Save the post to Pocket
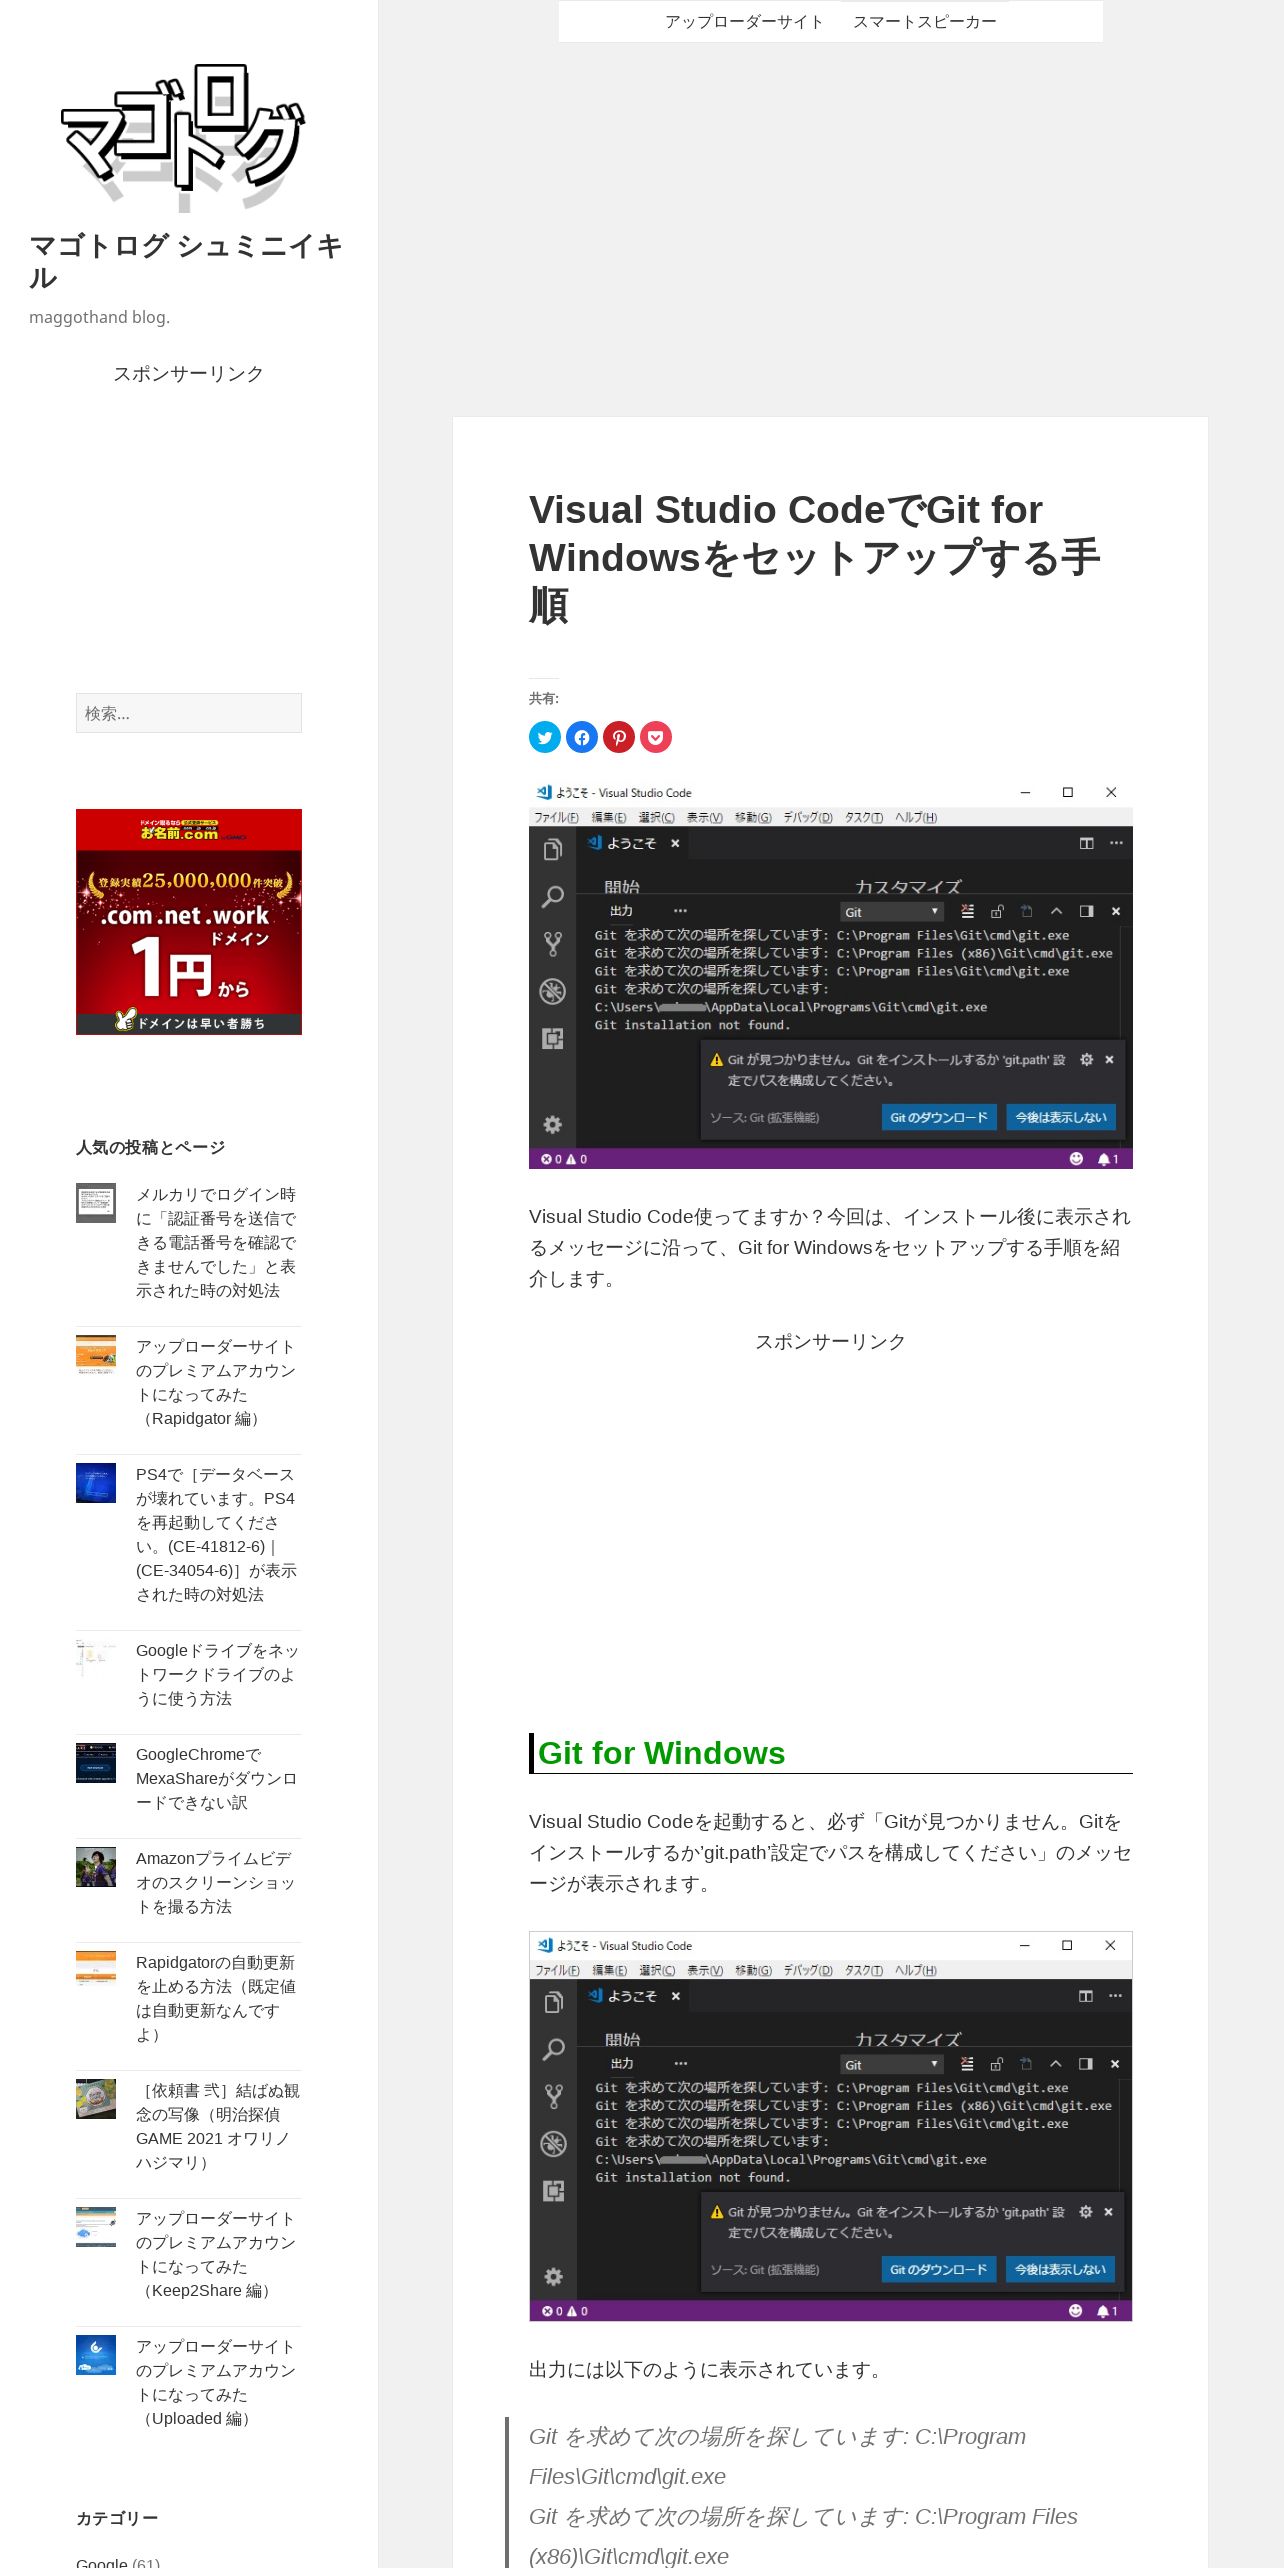The image size is (1284, 2568). pyautogui.click(x=656, y=737)
